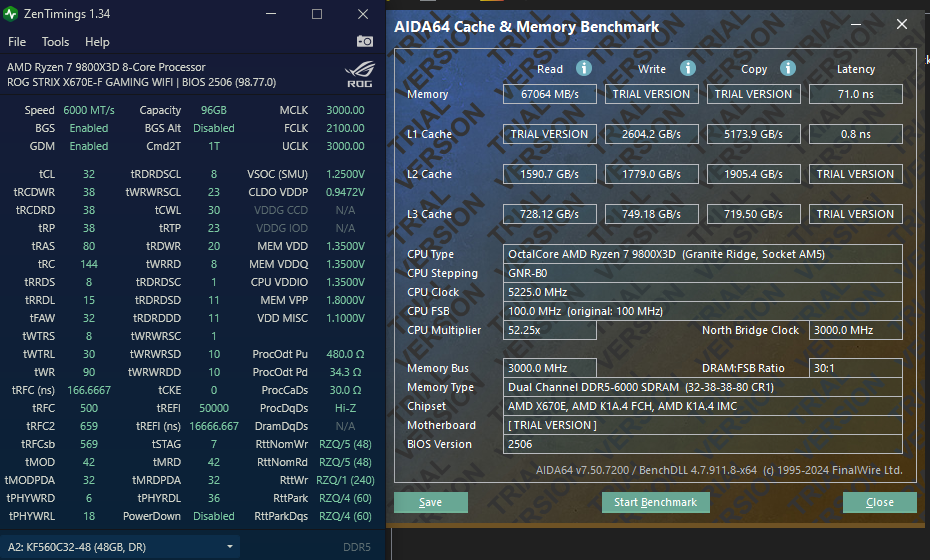Click the Save button in AIDA64
The width and height of the screenshot is (930, 560).
tap(431, 502)
